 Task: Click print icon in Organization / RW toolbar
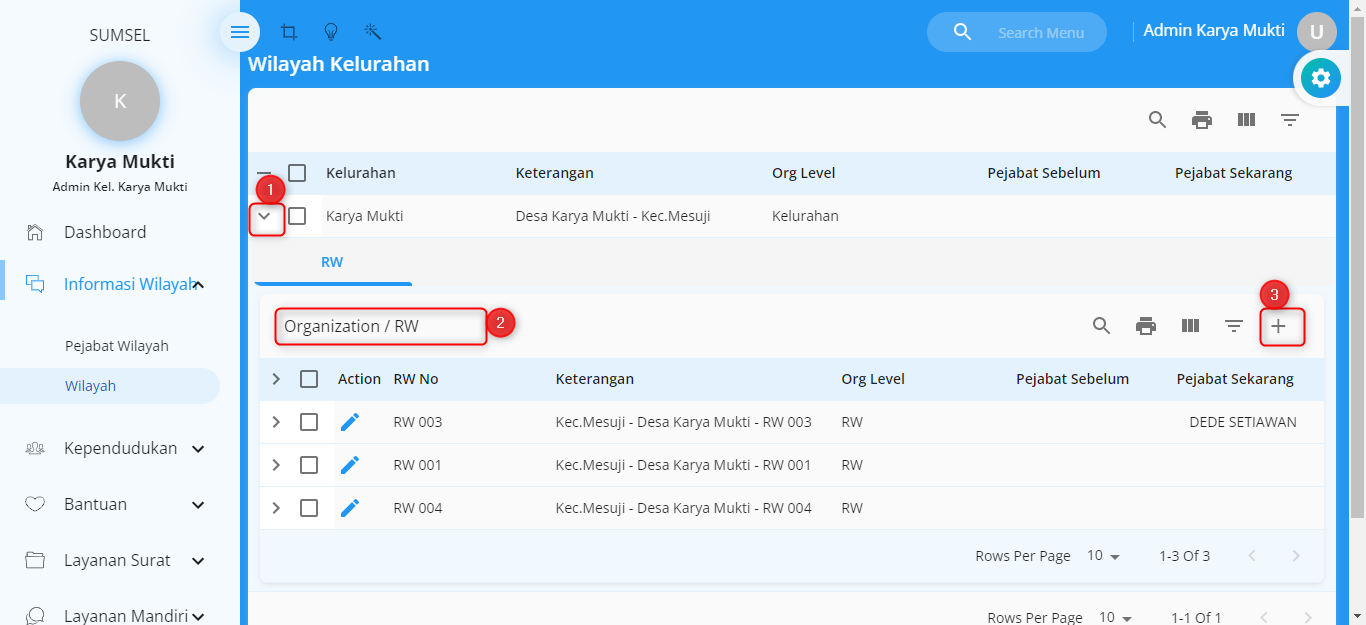[1146, 326]
